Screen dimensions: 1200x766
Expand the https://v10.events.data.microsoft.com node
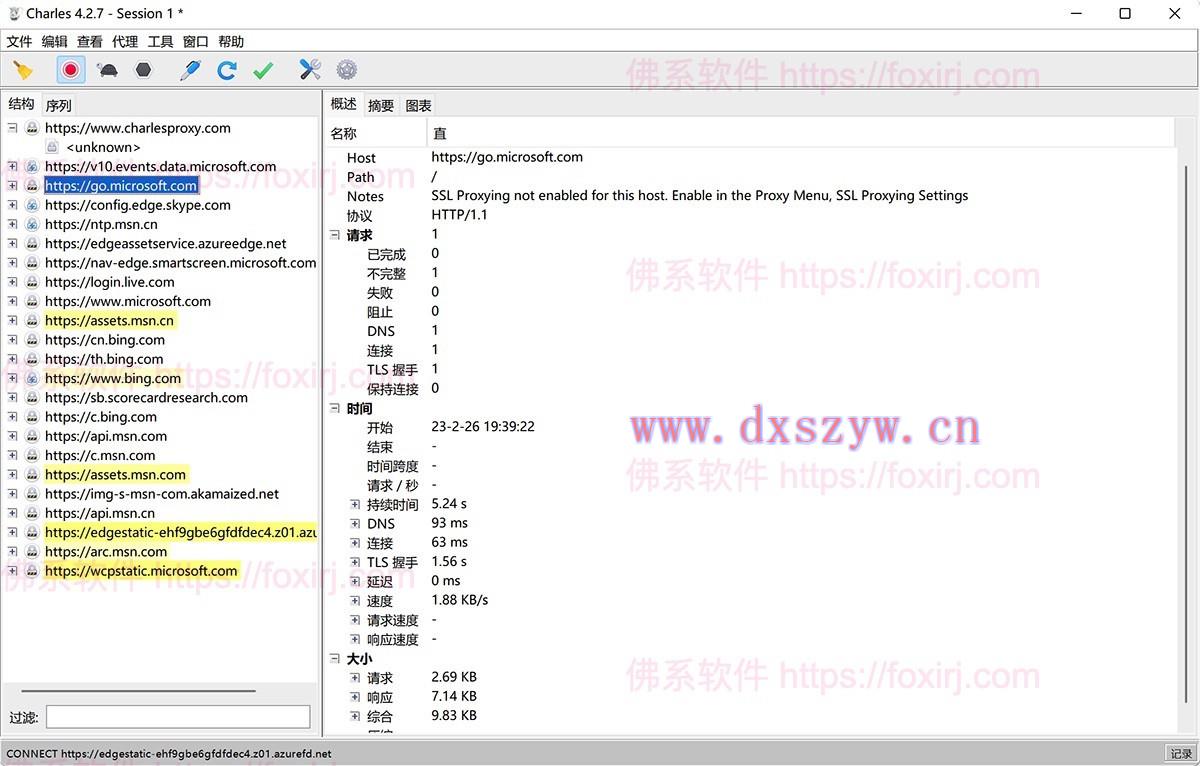[x=12, y=166]
